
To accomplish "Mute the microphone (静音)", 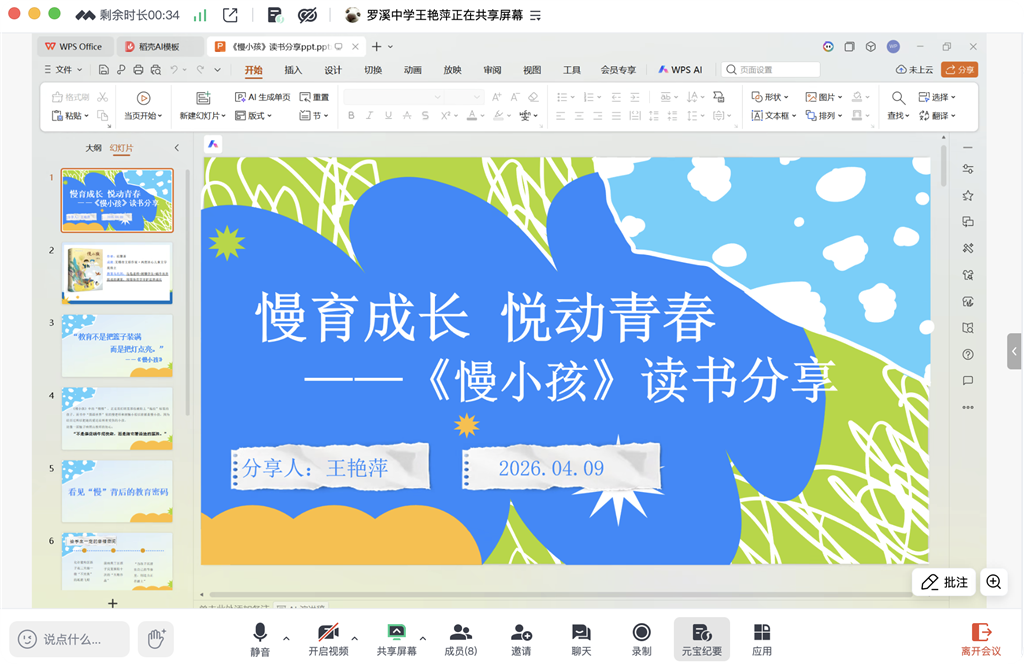I will pyautogui.click(x=260, y=639).
